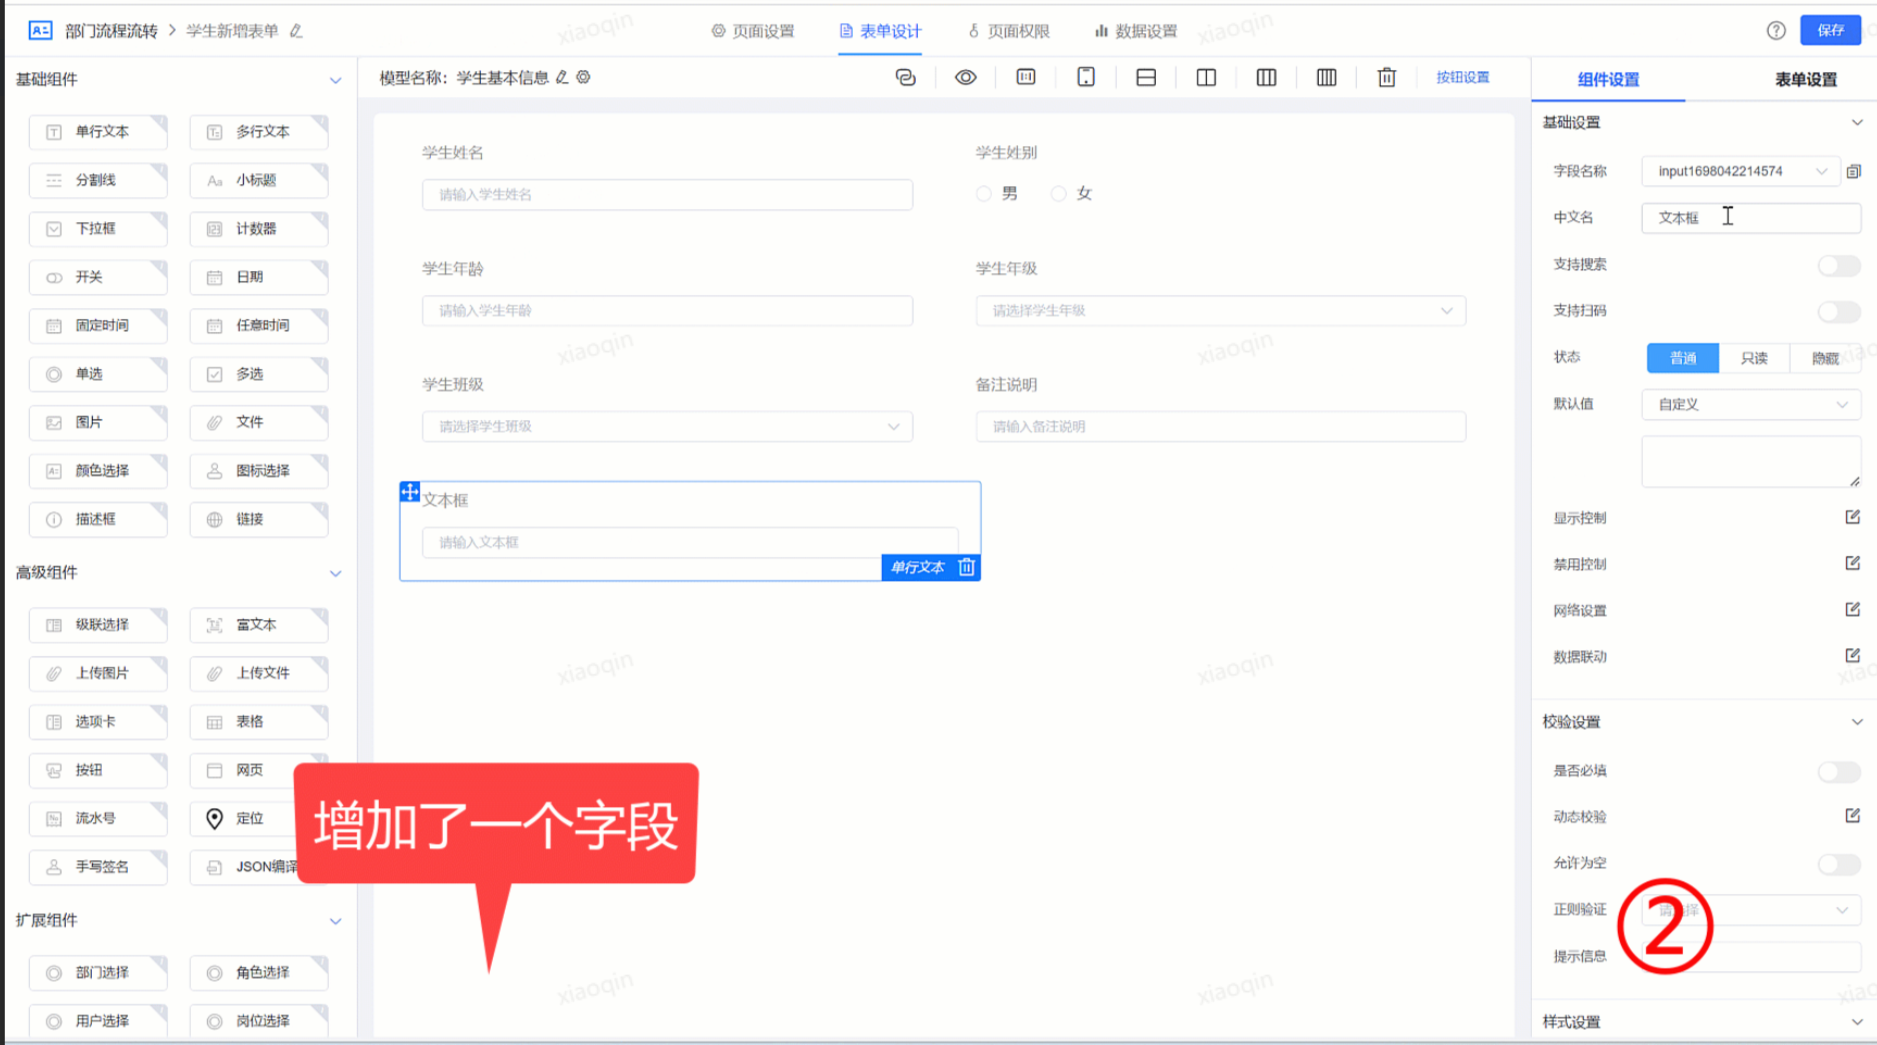Open the 默认值 dropdown showing 自定义
This screenshot has height=1045, width=1877.
(1750, 404)
